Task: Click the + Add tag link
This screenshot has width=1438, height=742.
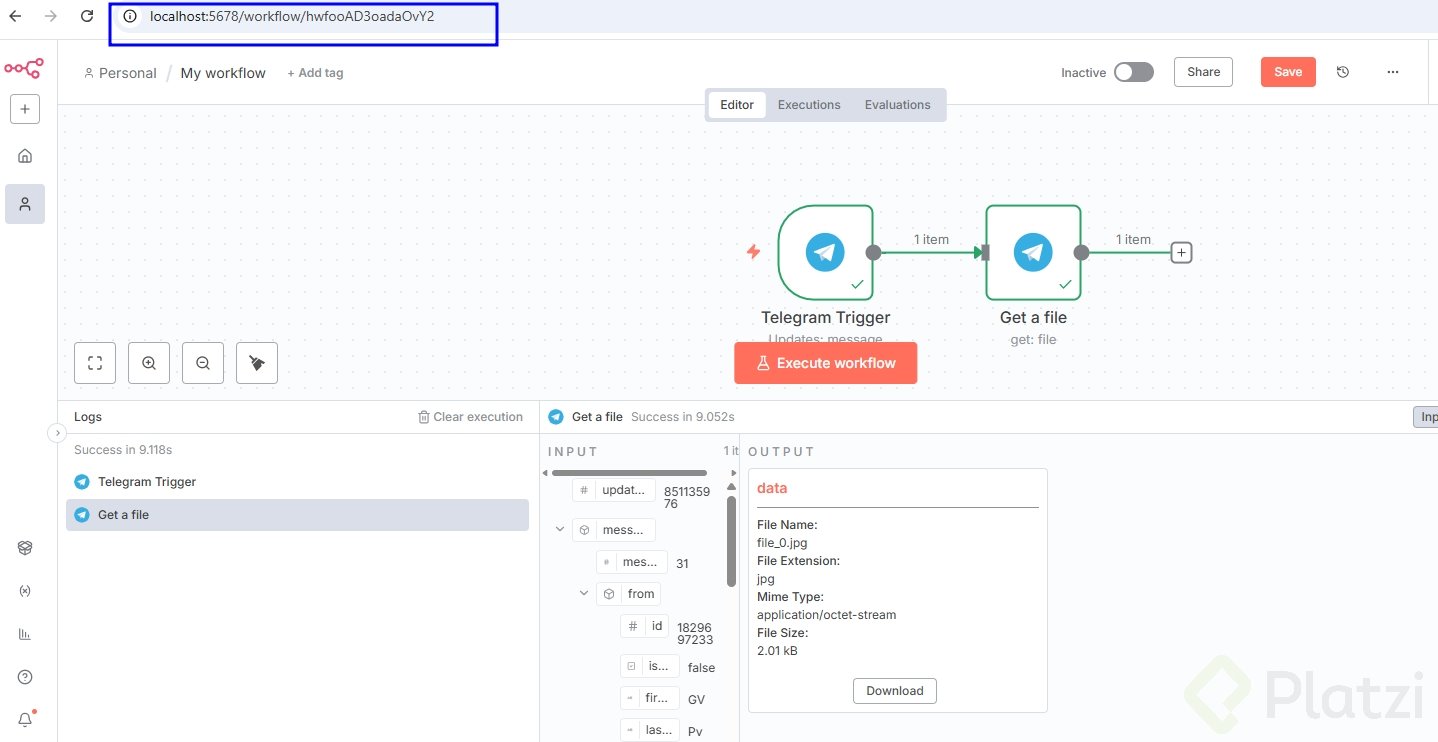Action: click(x=315, y=73)
